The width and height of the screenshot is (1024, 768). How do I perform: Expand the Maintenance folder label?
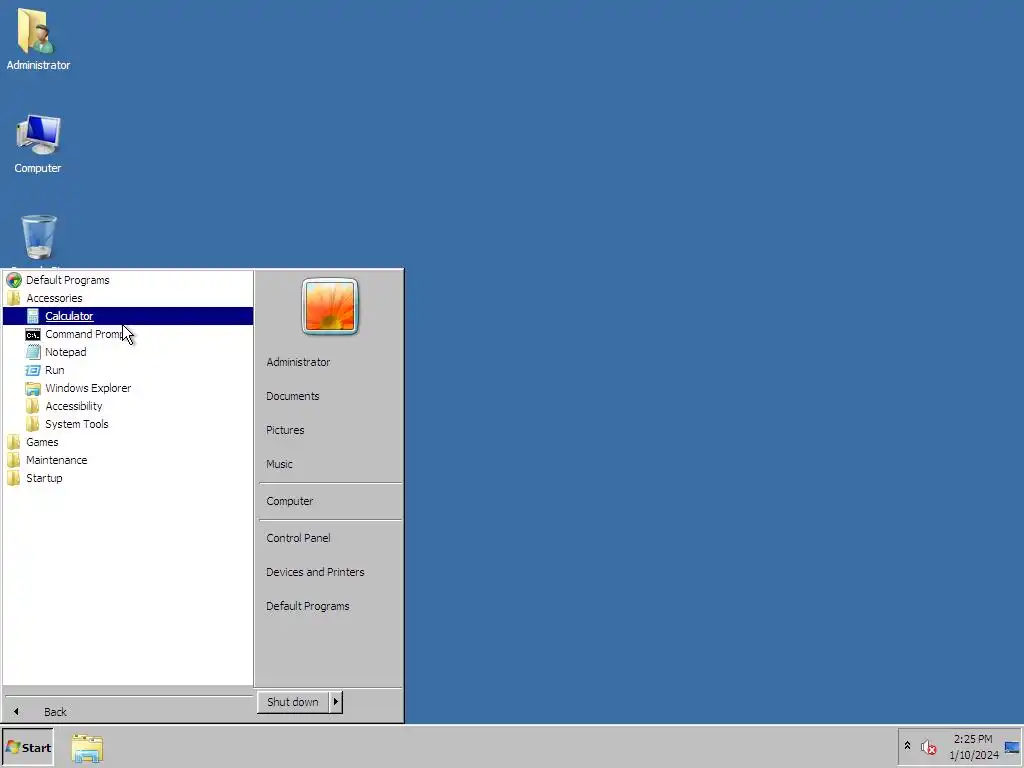coord(56,460)
